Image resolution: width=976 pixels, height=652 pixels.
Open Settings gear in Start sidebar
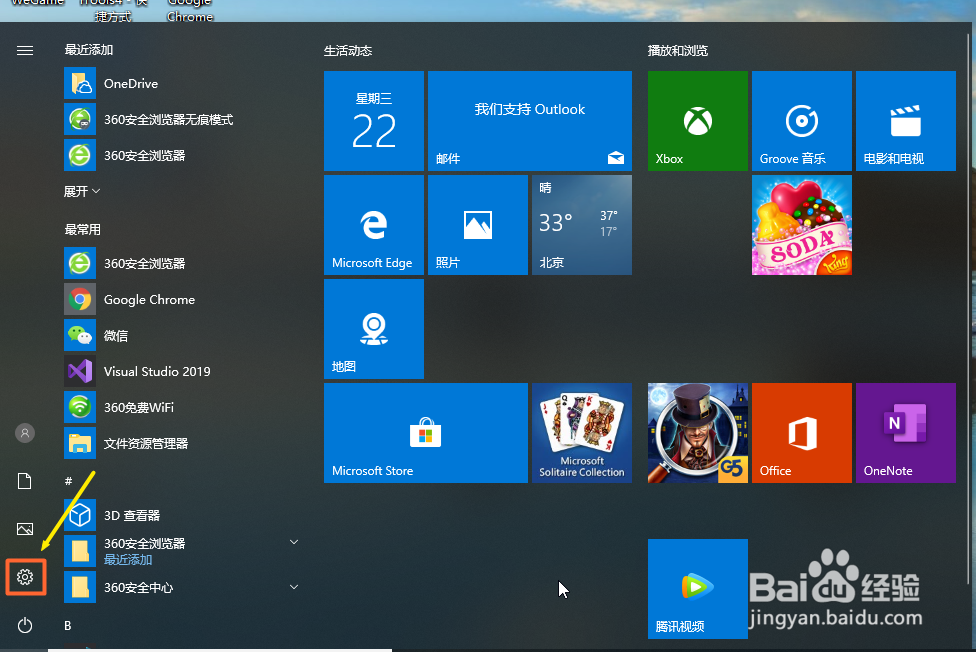pos(25,577)
